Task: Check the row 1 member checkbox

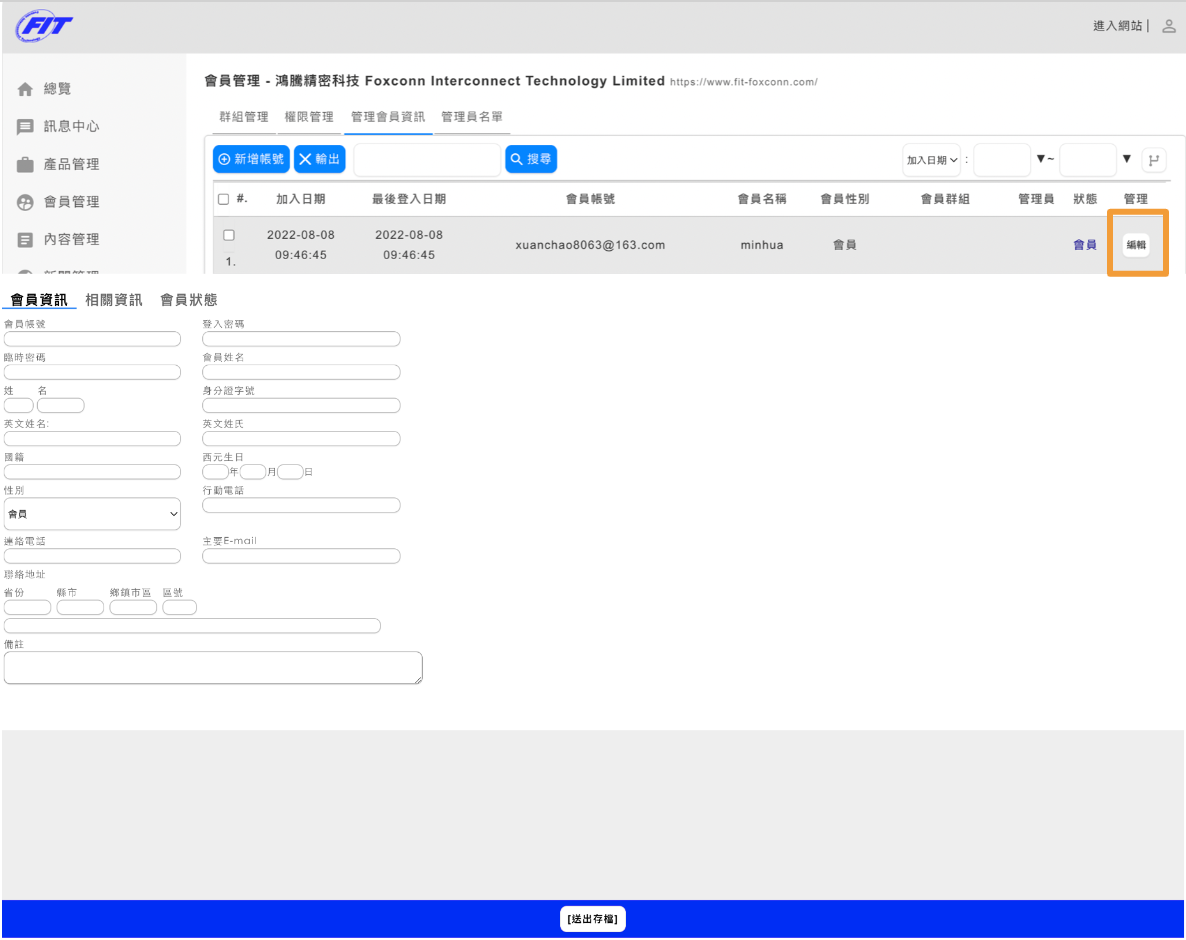Action: tap(229, 236)
